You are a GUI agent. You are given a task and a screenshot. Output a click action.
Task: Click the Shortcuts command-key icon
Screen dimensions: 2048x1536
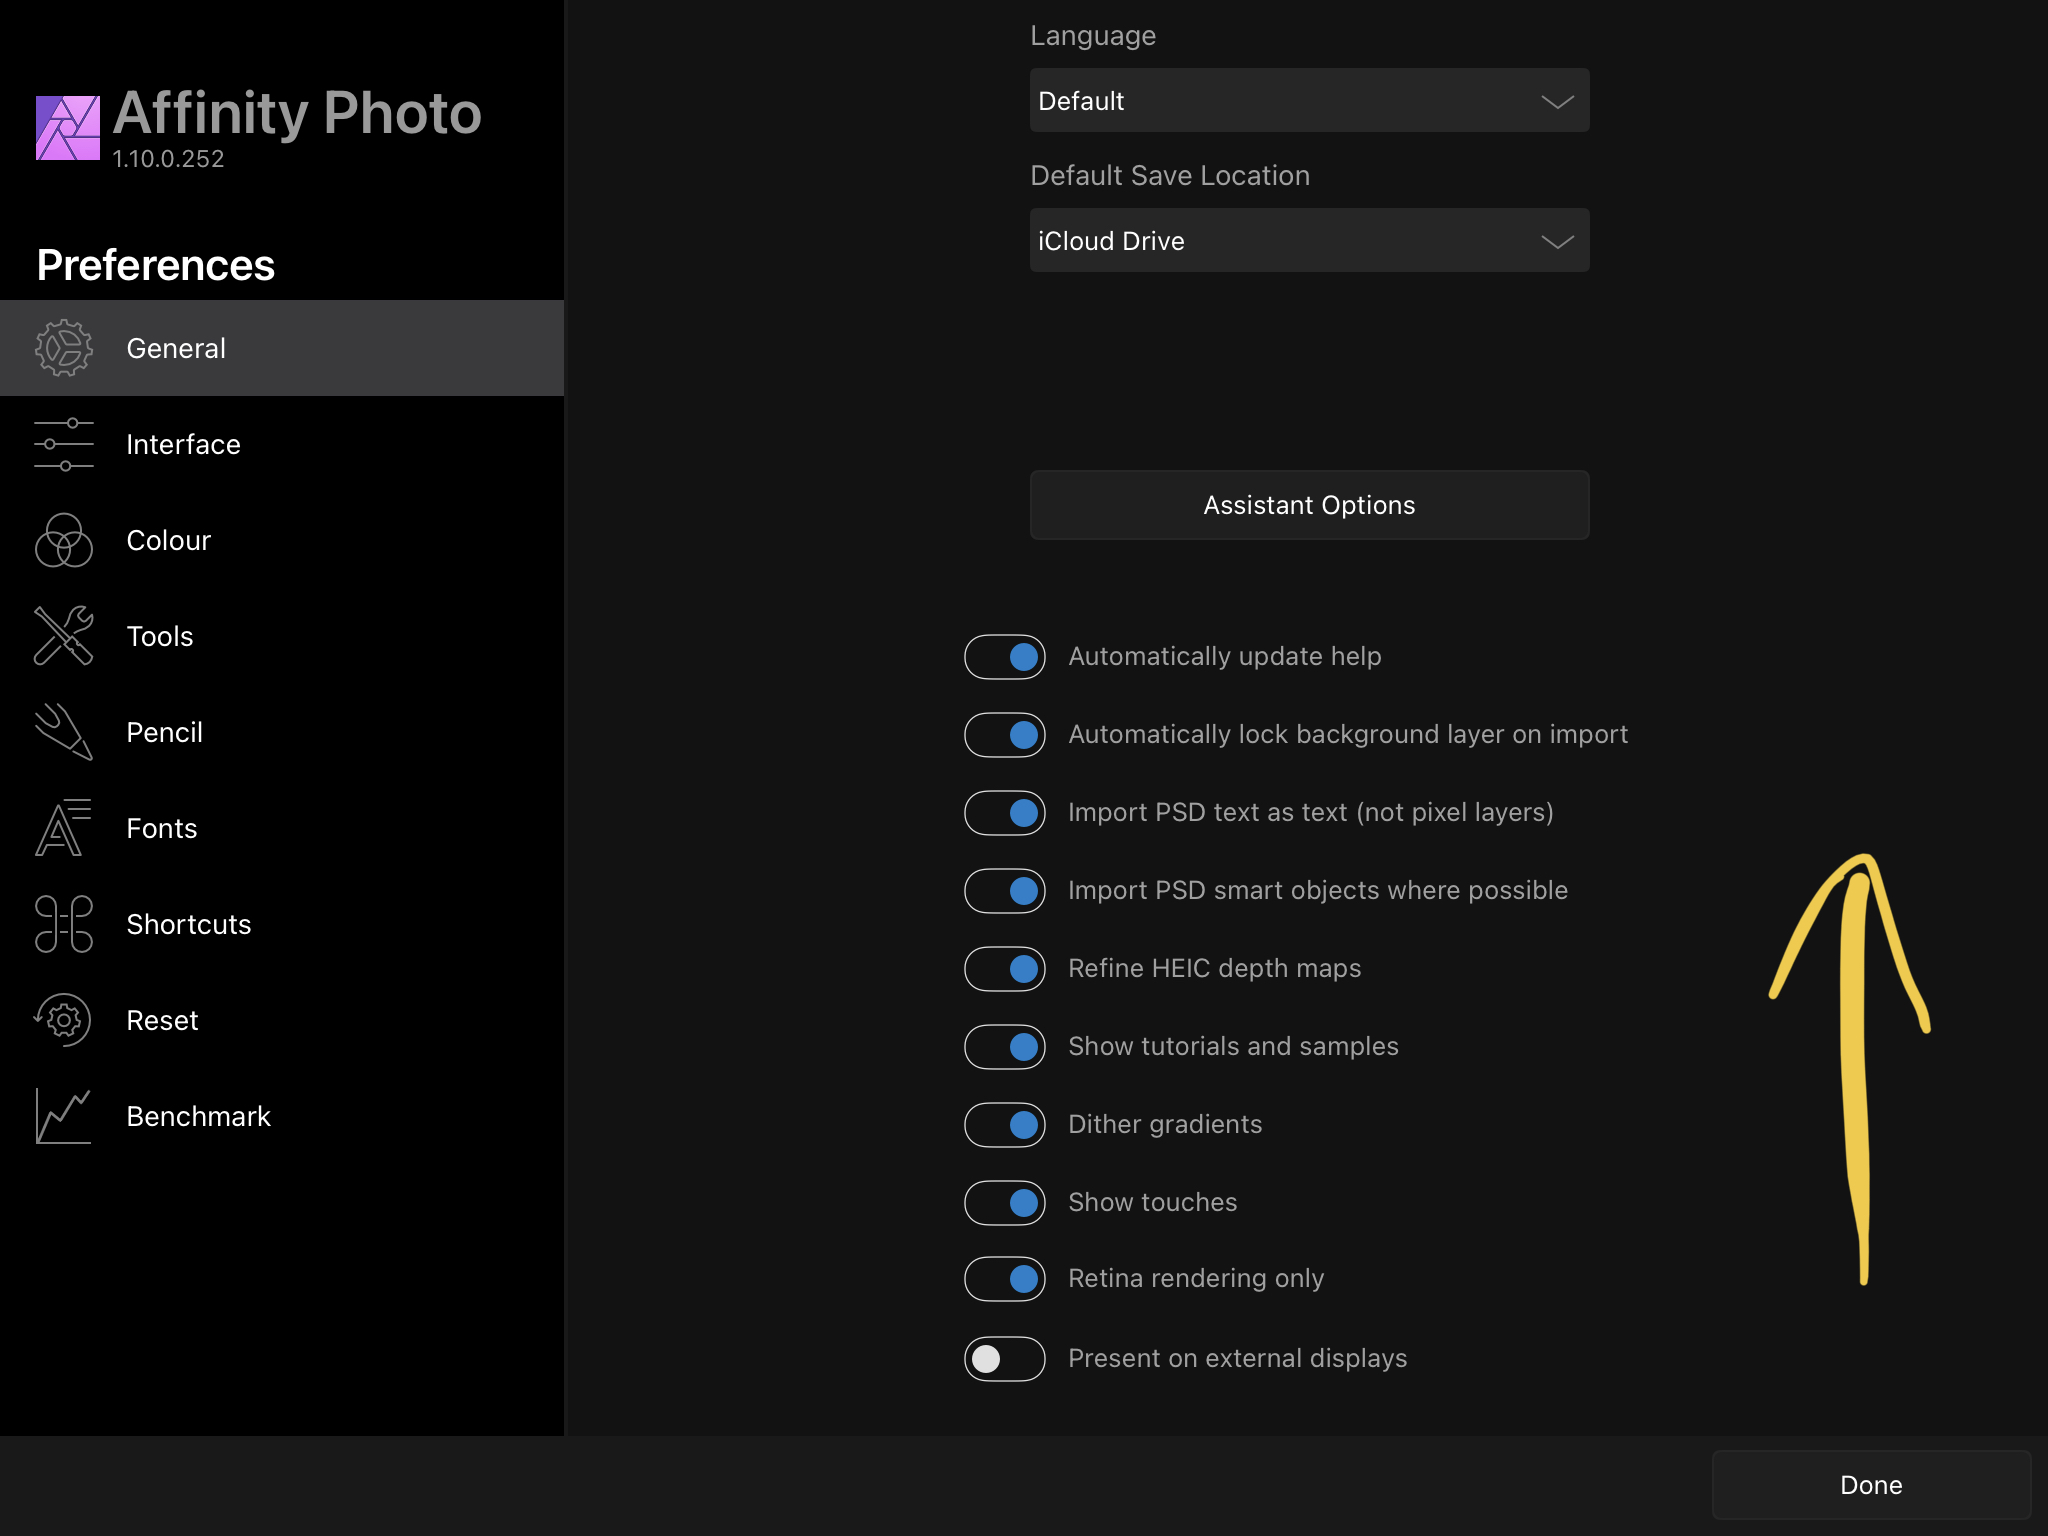click(x=64, y=924)
